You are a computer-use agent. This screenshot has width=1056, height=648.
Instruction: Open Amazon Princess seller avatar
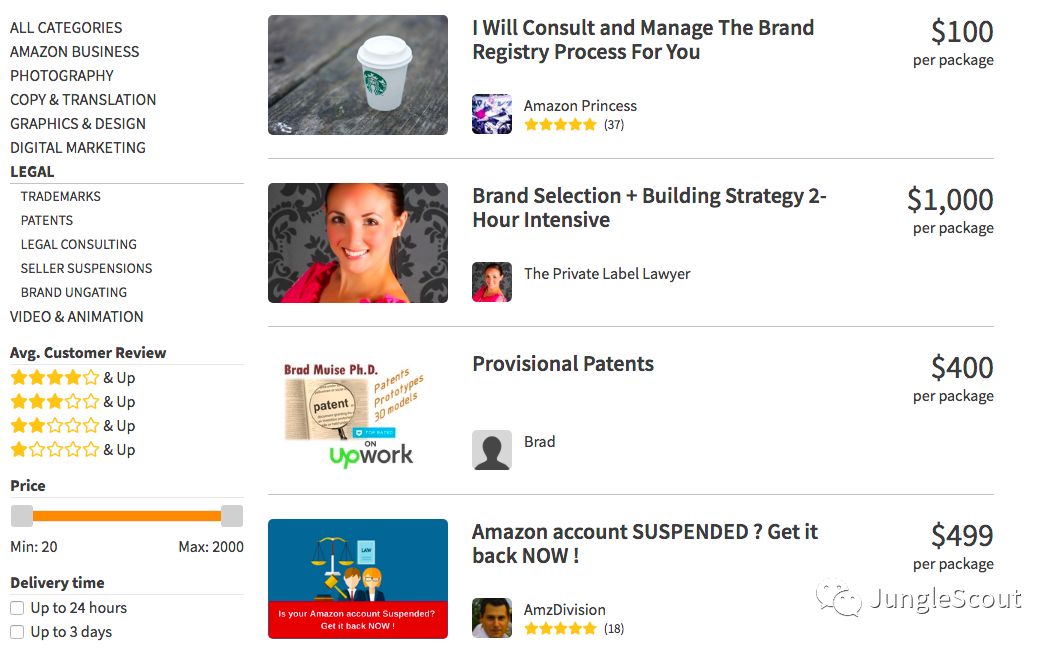pos(491,114)
